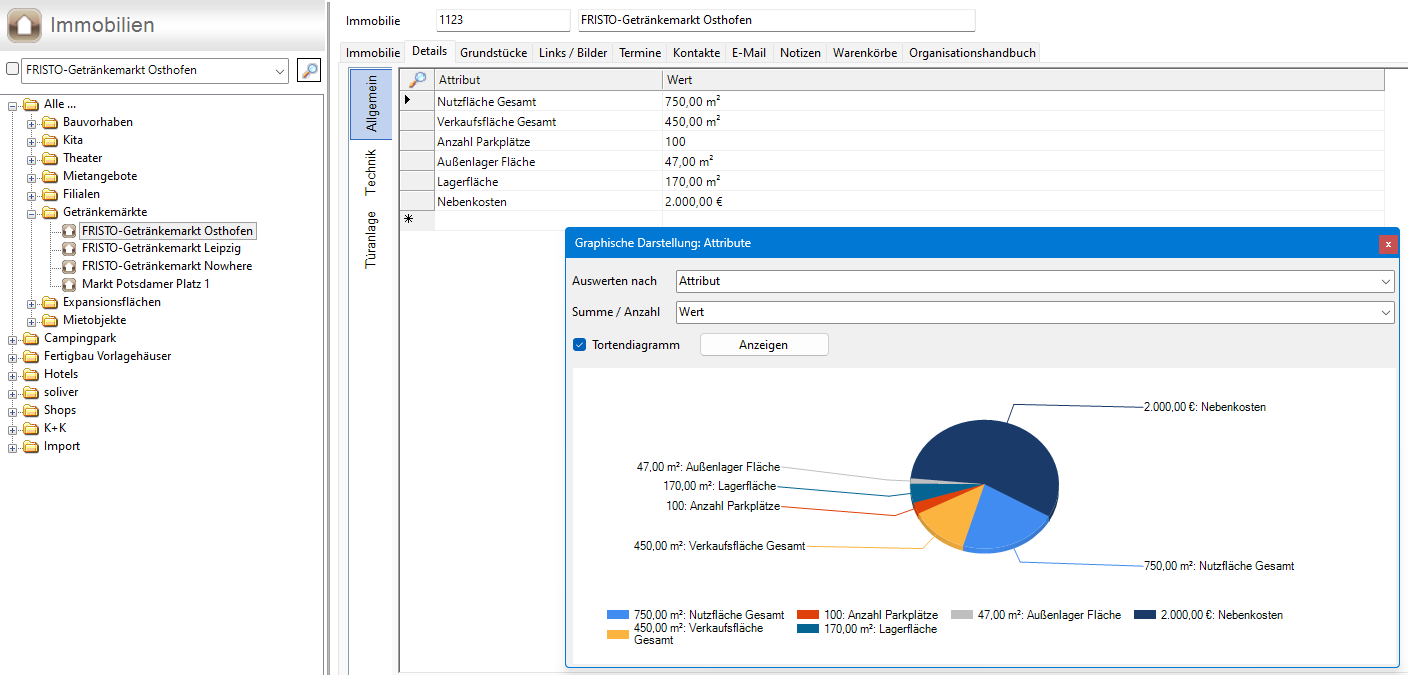
Task: Click the Mietobjekte folder icon
Action: (50, 320)
